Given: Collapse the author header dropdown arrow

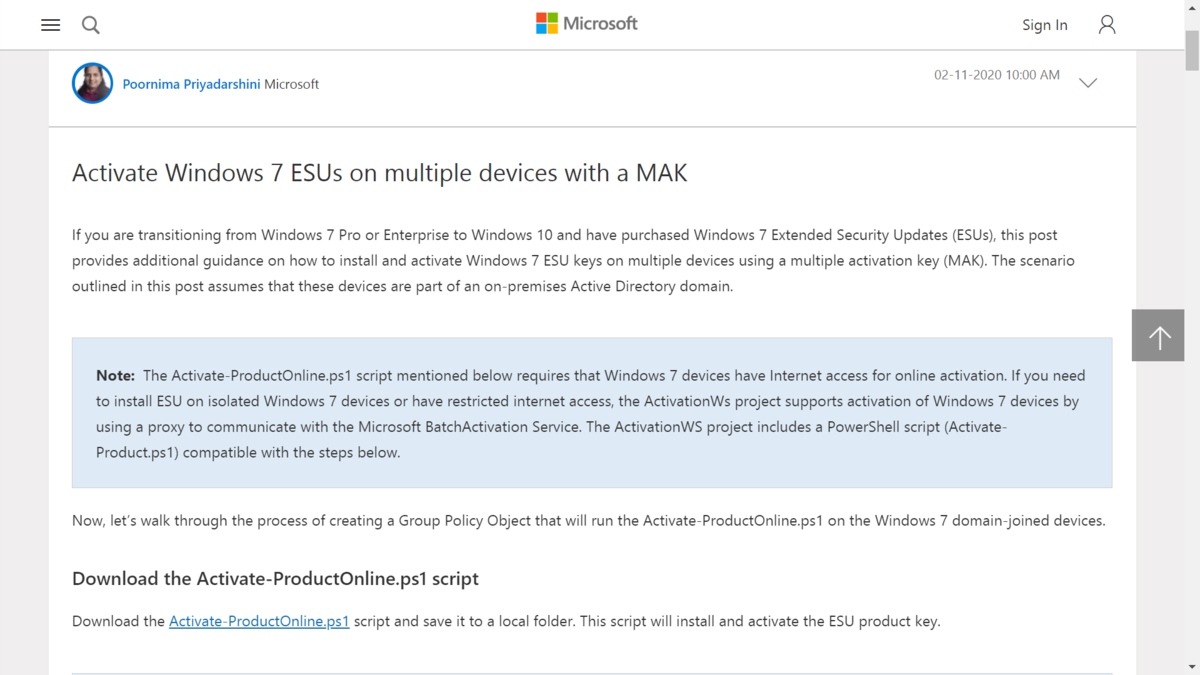Looking at the screenshot, I should tap(1088, 83).
